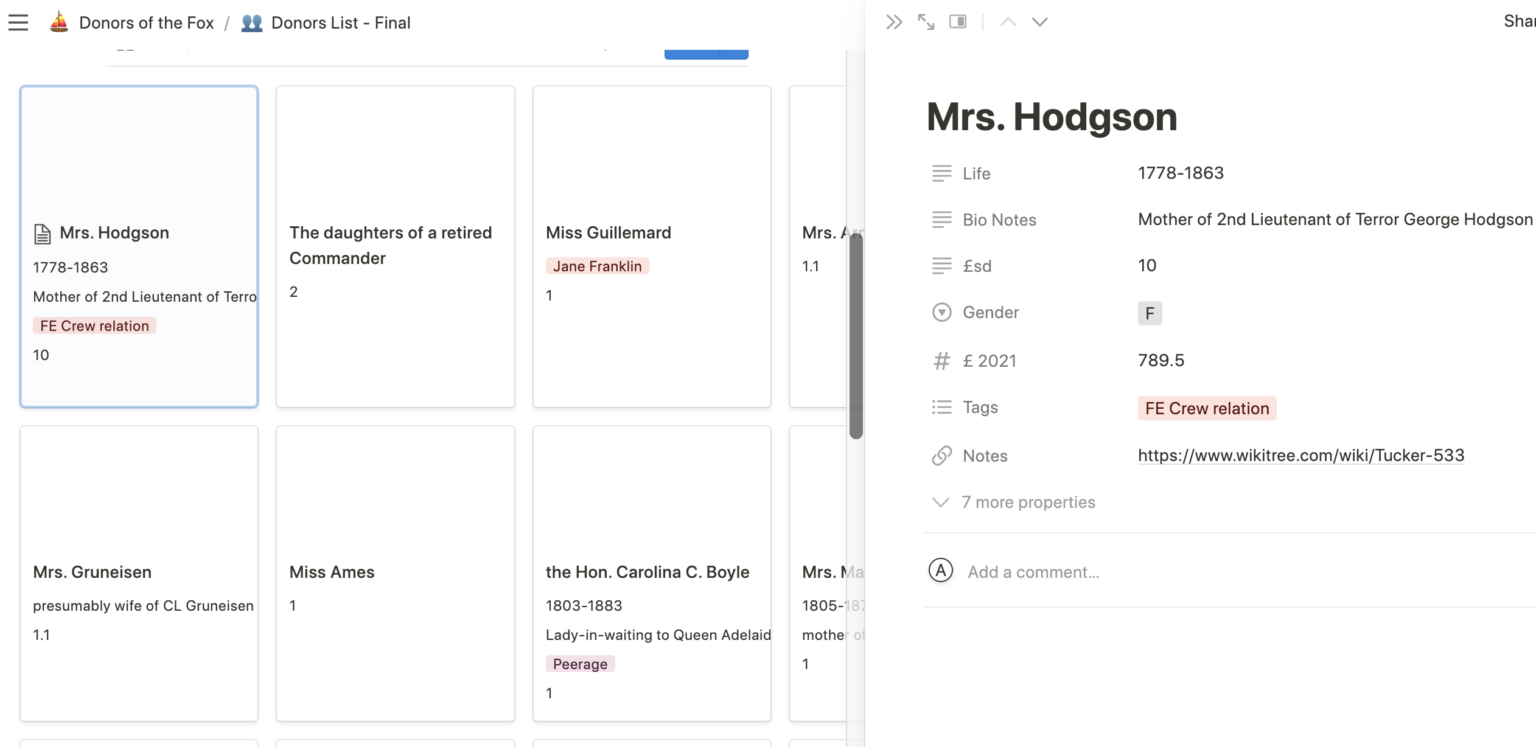1536x747 pixels.
Task: Open the FE Crew relation tag selector
Action: click(1206, 409)
